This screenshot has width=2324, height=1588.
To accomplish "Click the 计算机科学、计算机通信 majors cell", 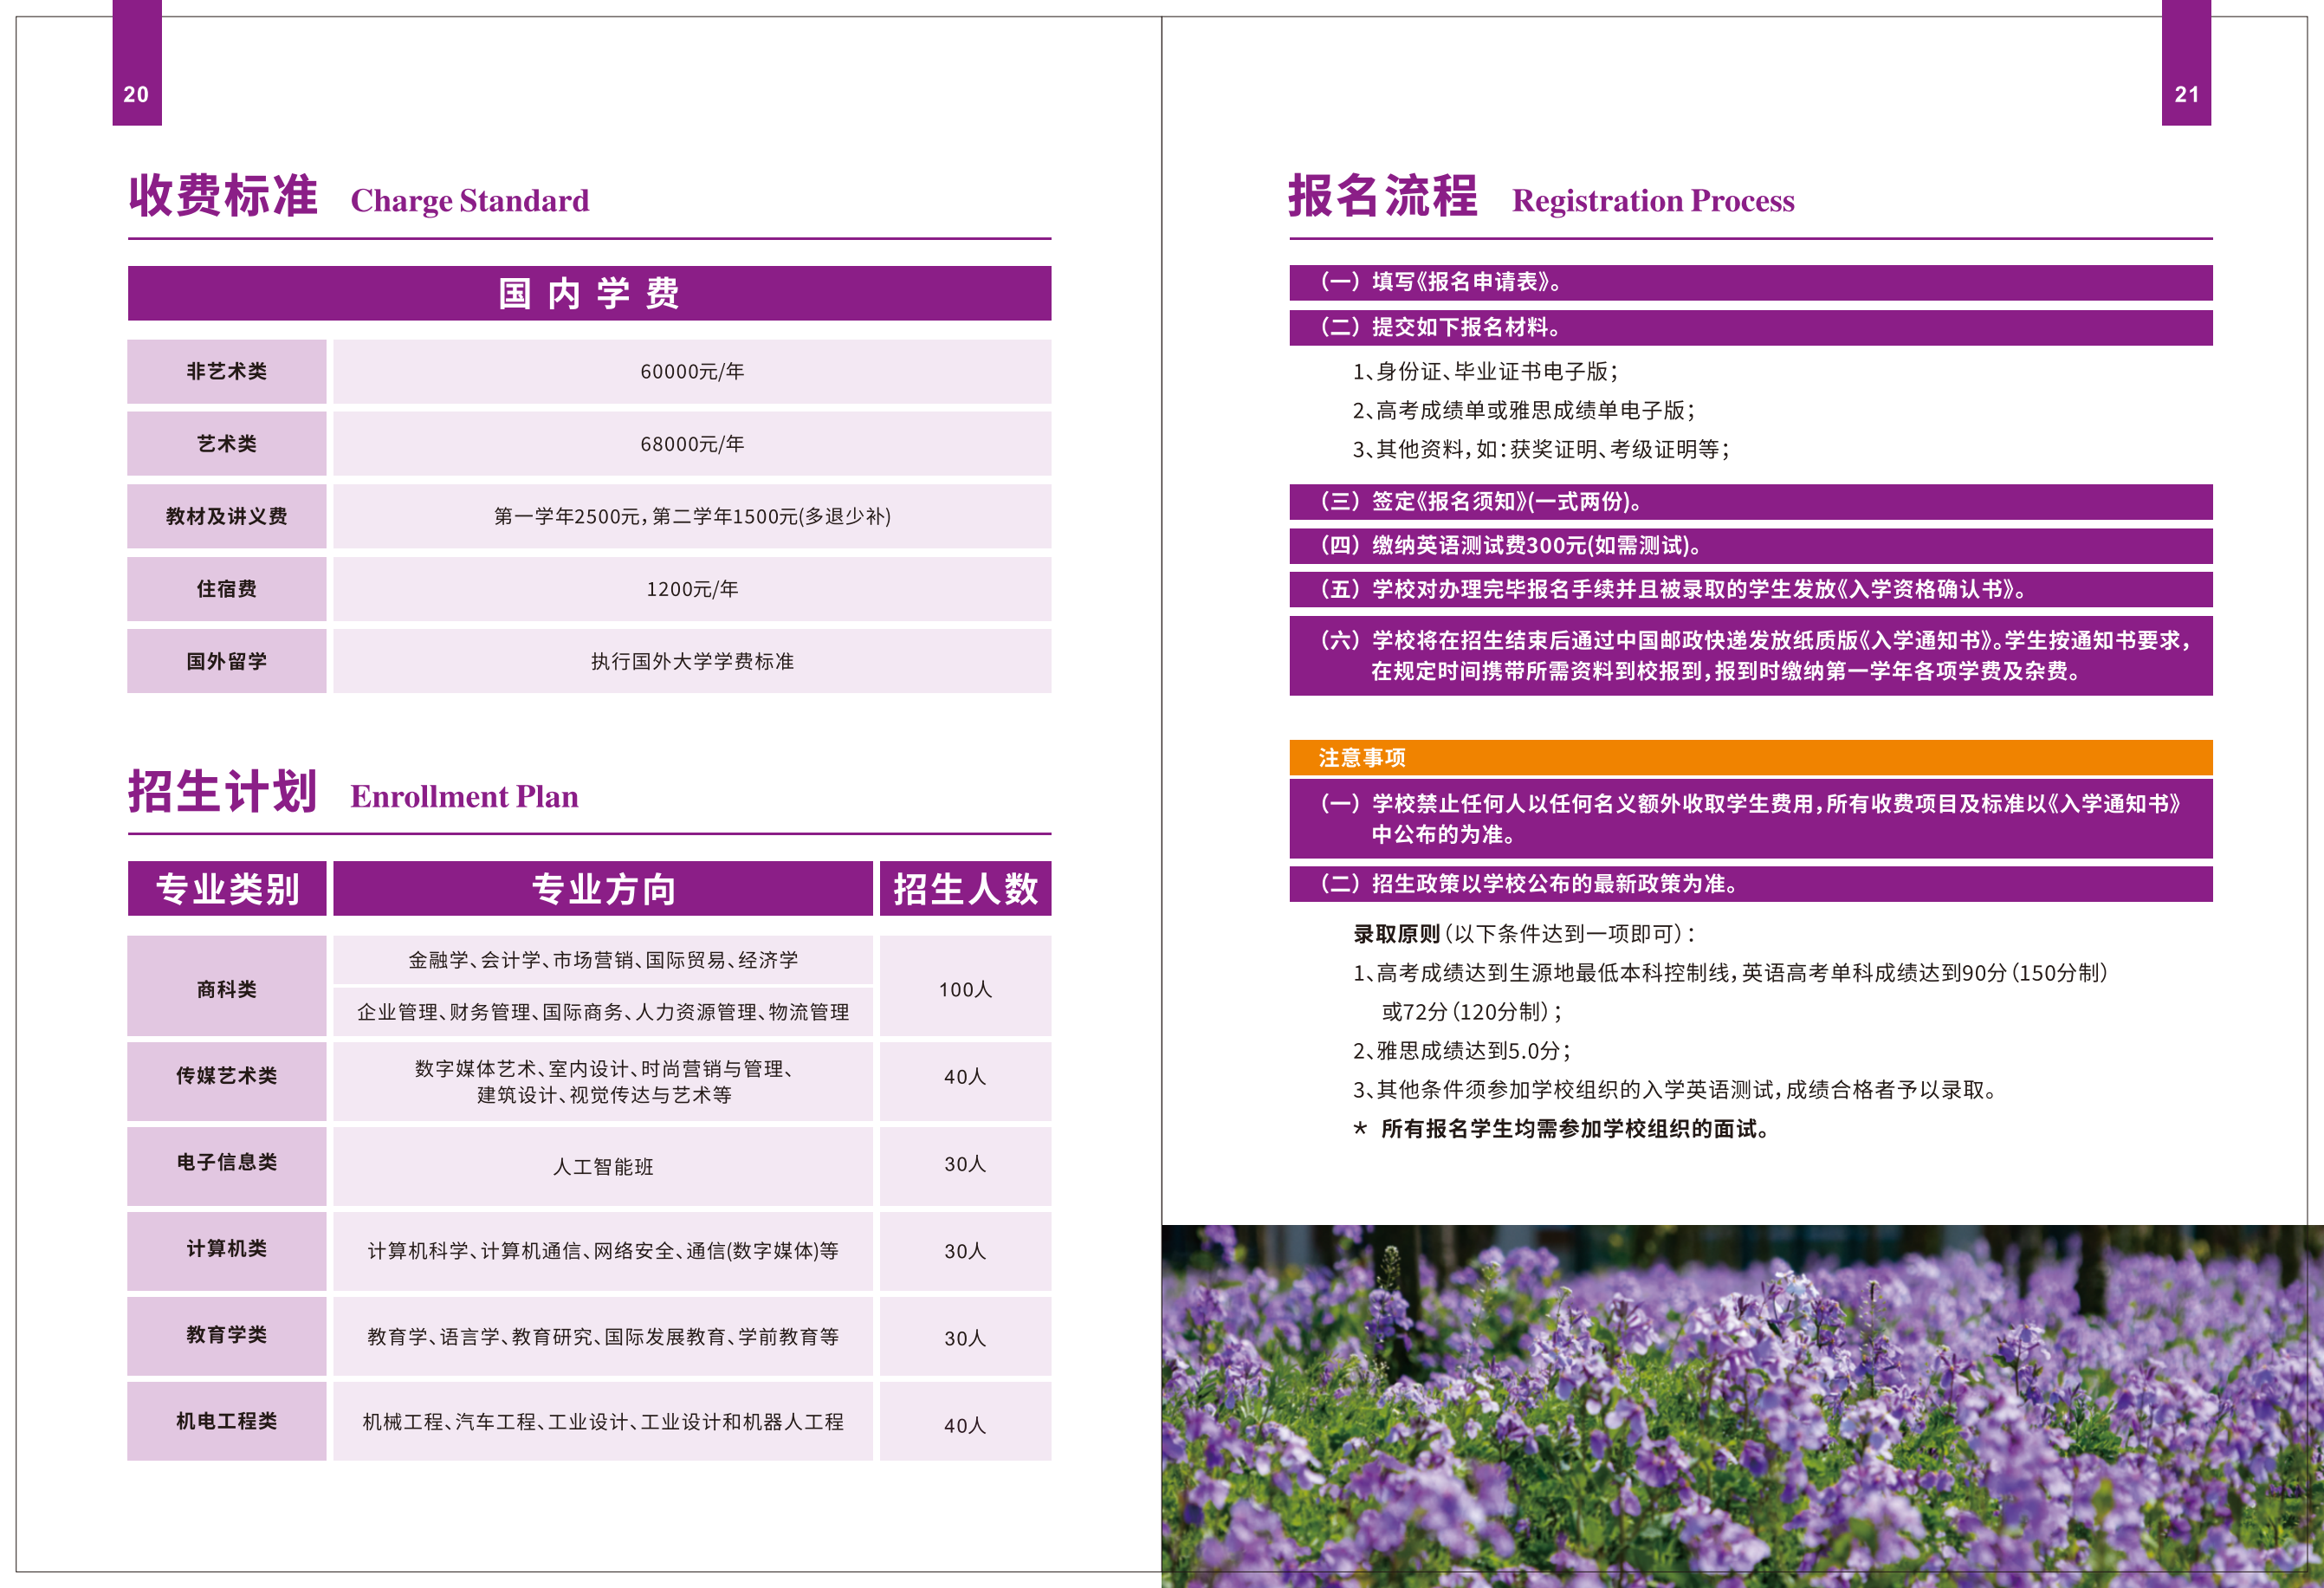I will [x=603, y=1251].
